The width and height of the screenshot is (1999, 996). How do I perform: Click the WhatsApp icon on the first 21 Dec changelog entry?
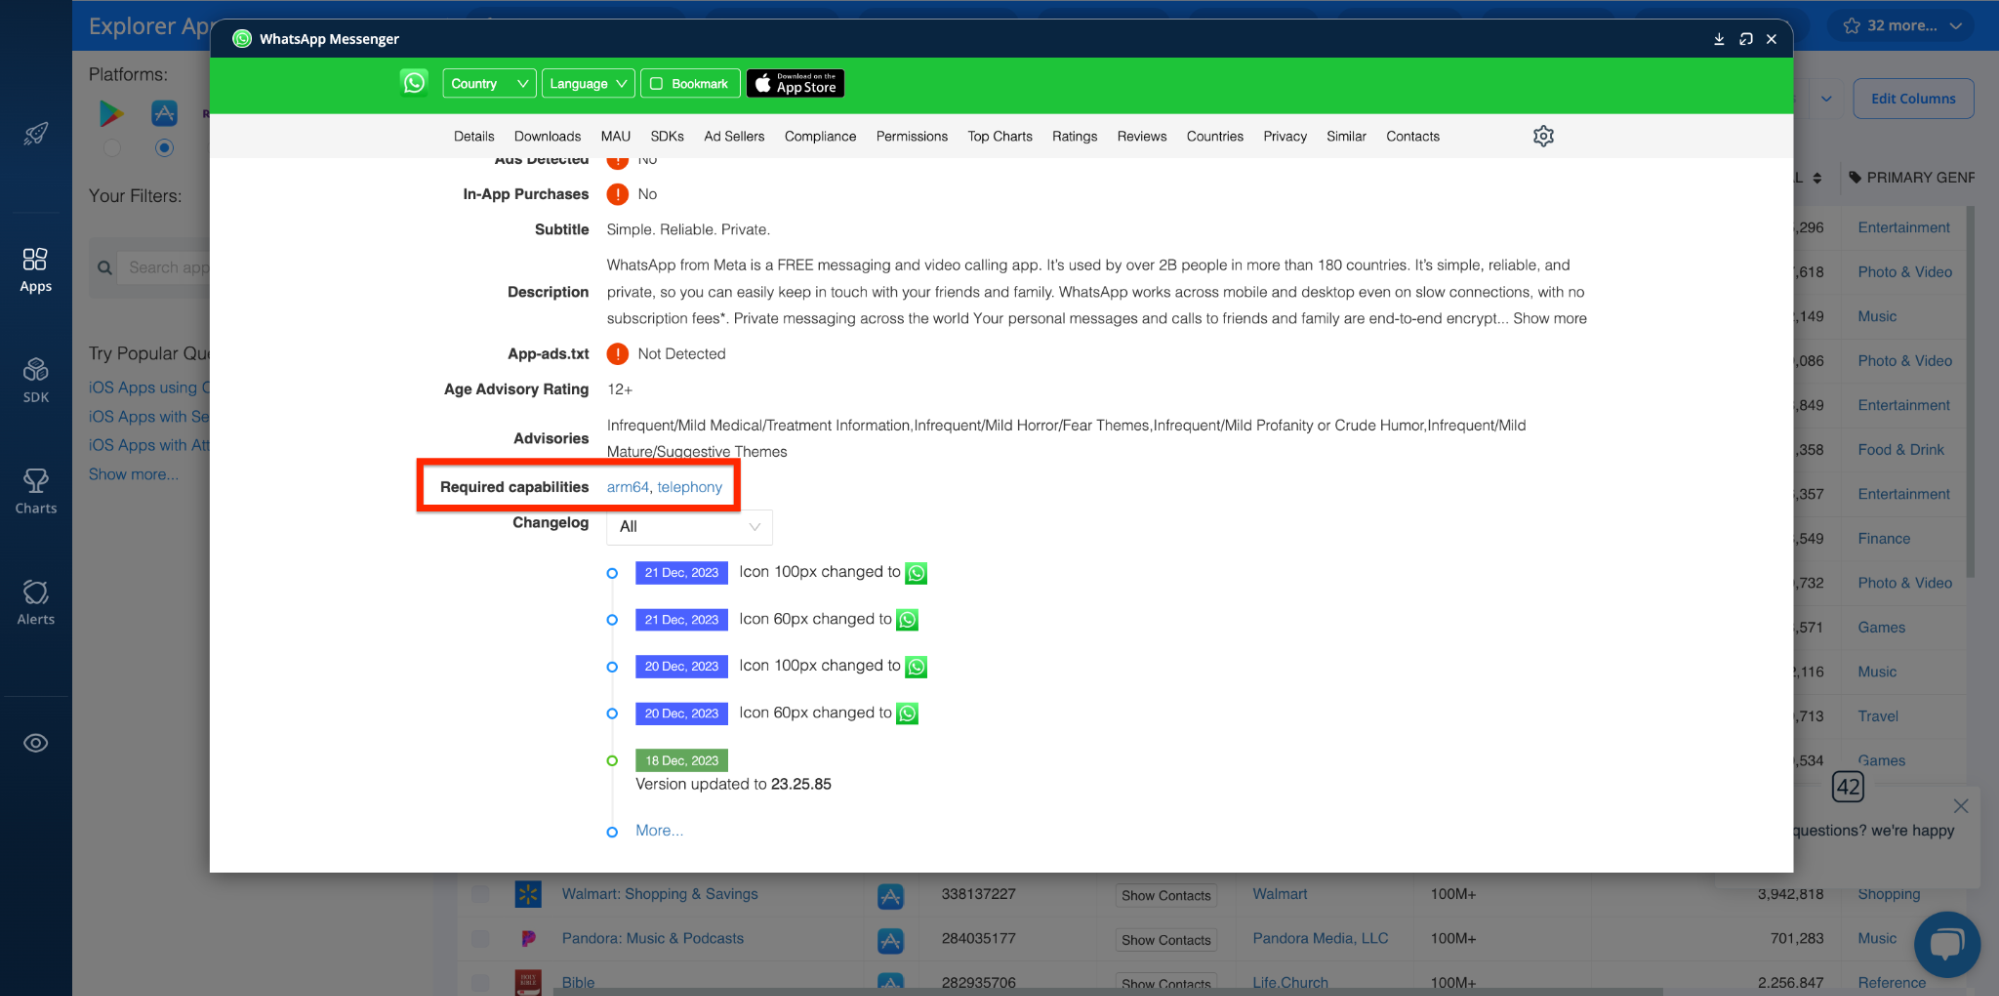(x=916, y=573)
